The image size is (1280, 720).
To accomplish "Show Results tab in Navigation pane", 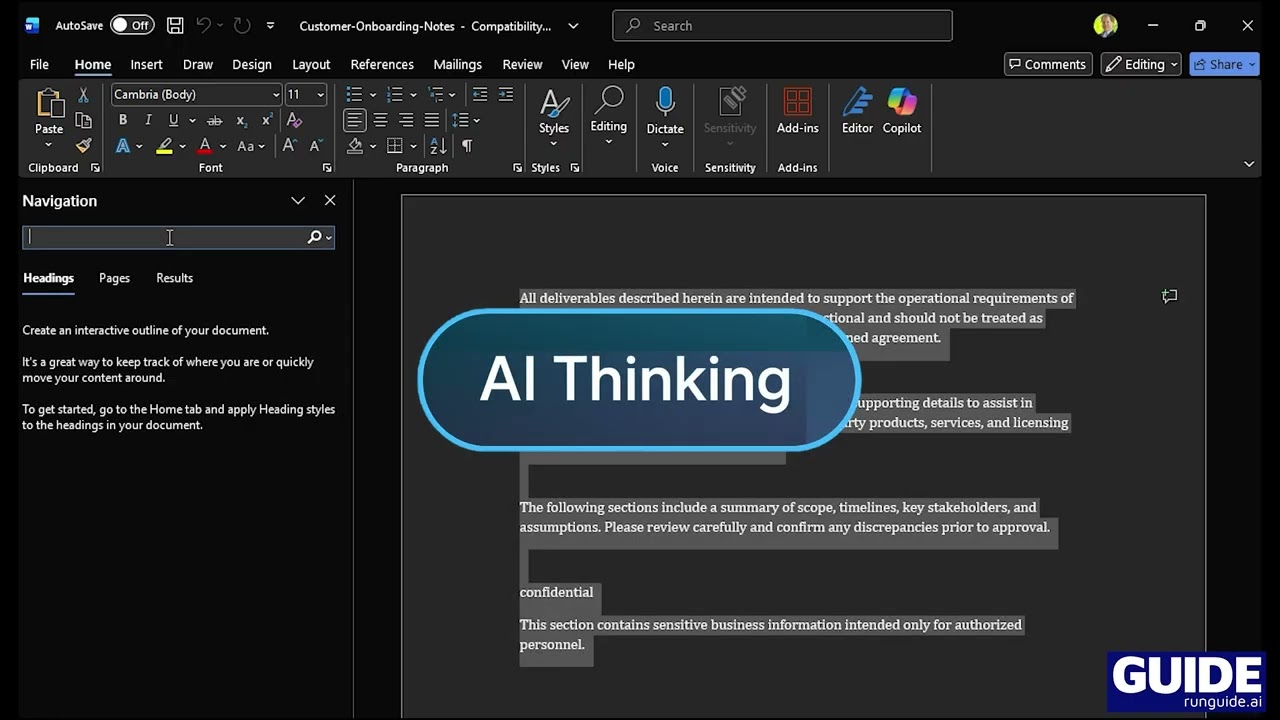I will (174, 278).
